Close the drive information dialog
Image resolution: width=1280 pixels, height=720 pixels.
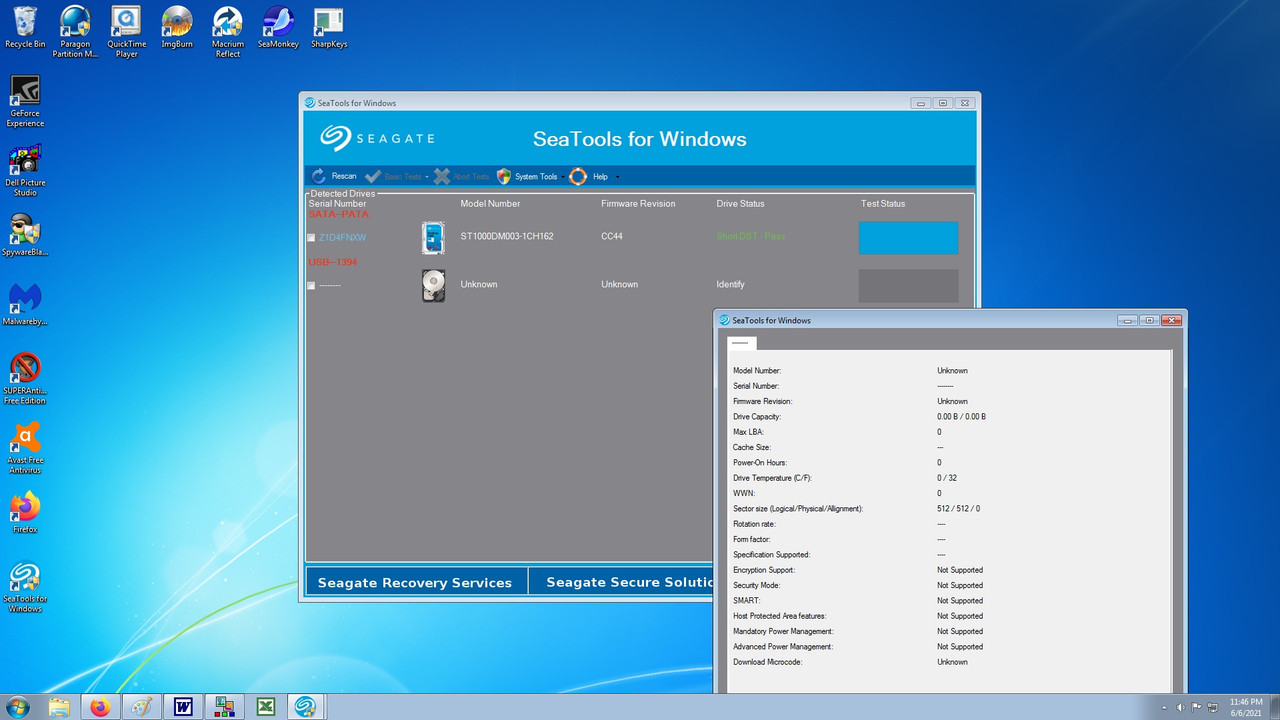point(1171,320)
